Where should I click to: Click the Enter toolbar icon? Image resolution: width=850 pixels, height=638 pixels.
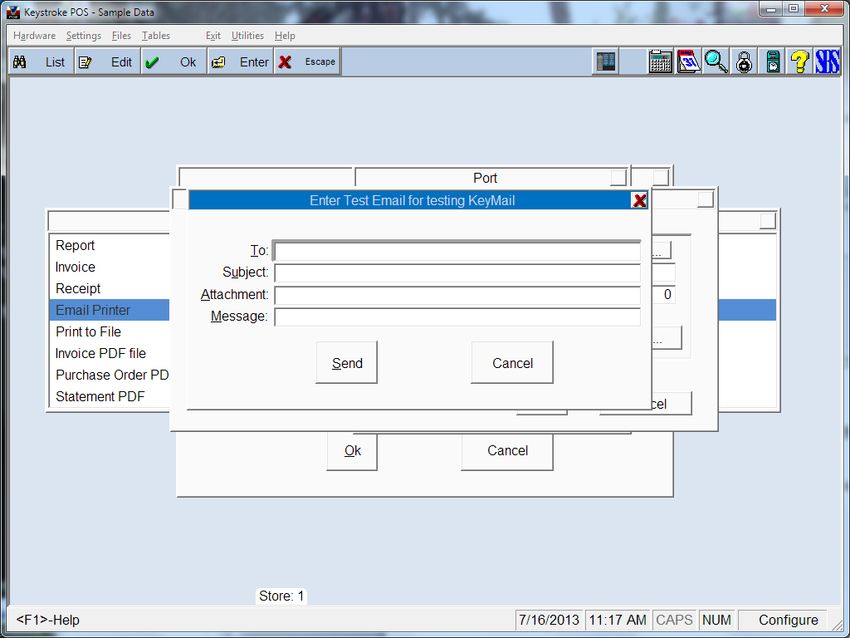click(218, 62)
